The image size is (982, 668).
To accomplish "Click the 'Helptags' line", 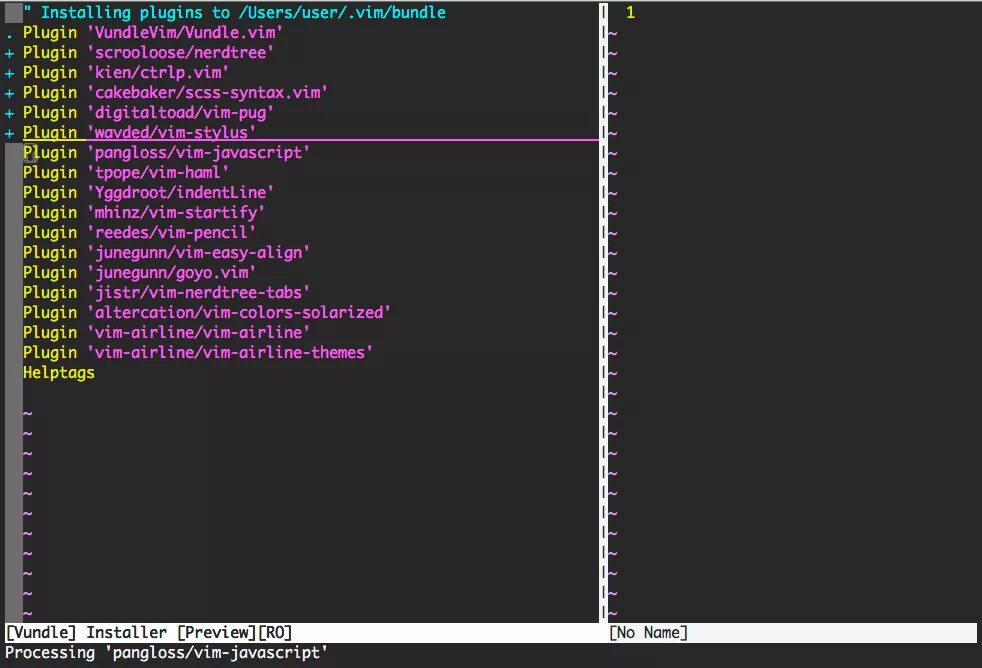I will click(x=59, y=373).
